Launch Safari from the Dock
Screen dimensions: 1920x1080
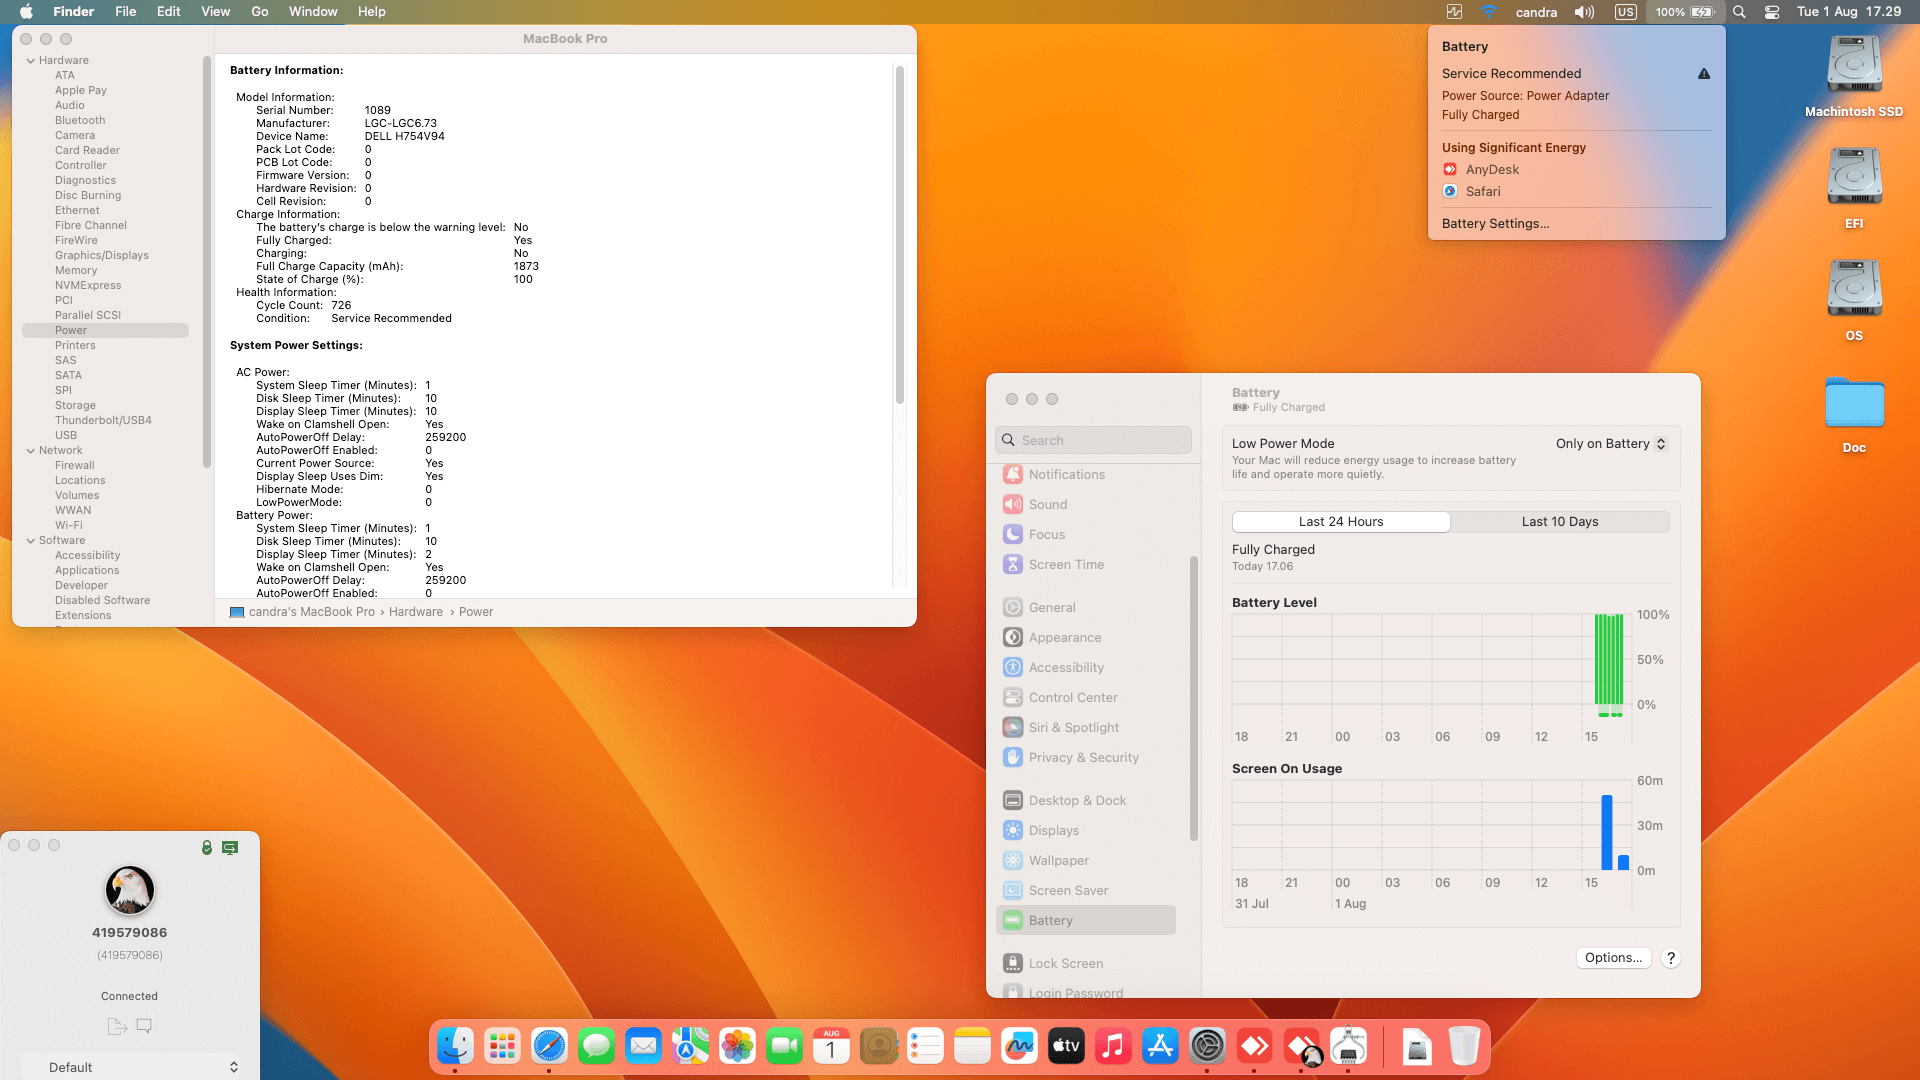(549, 1047)
